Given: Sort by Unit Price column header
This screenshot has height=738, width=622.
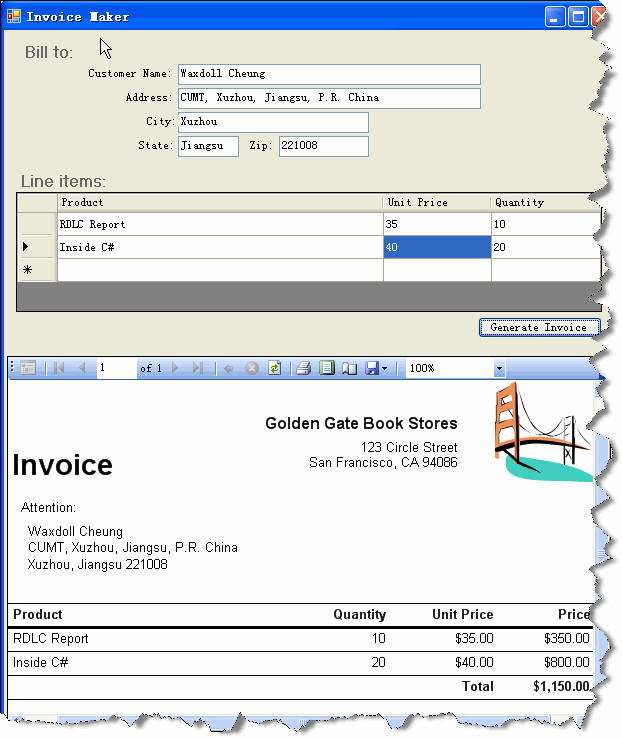Looking at the screenshot, I should [x=437, y=203].
